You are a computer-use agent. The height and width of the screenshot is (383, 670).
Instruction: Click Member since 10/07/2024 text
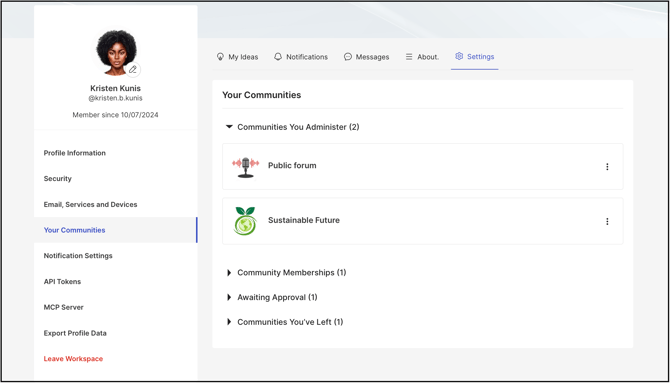click(x=115, y=115)
